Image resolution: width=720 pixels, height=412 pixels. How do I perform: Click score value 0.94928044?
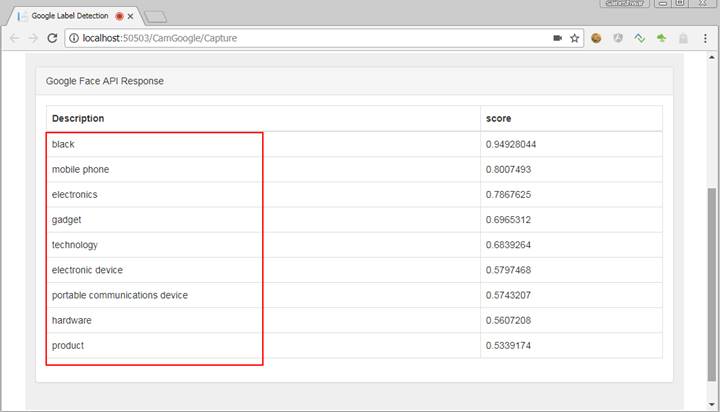point(511,144)
